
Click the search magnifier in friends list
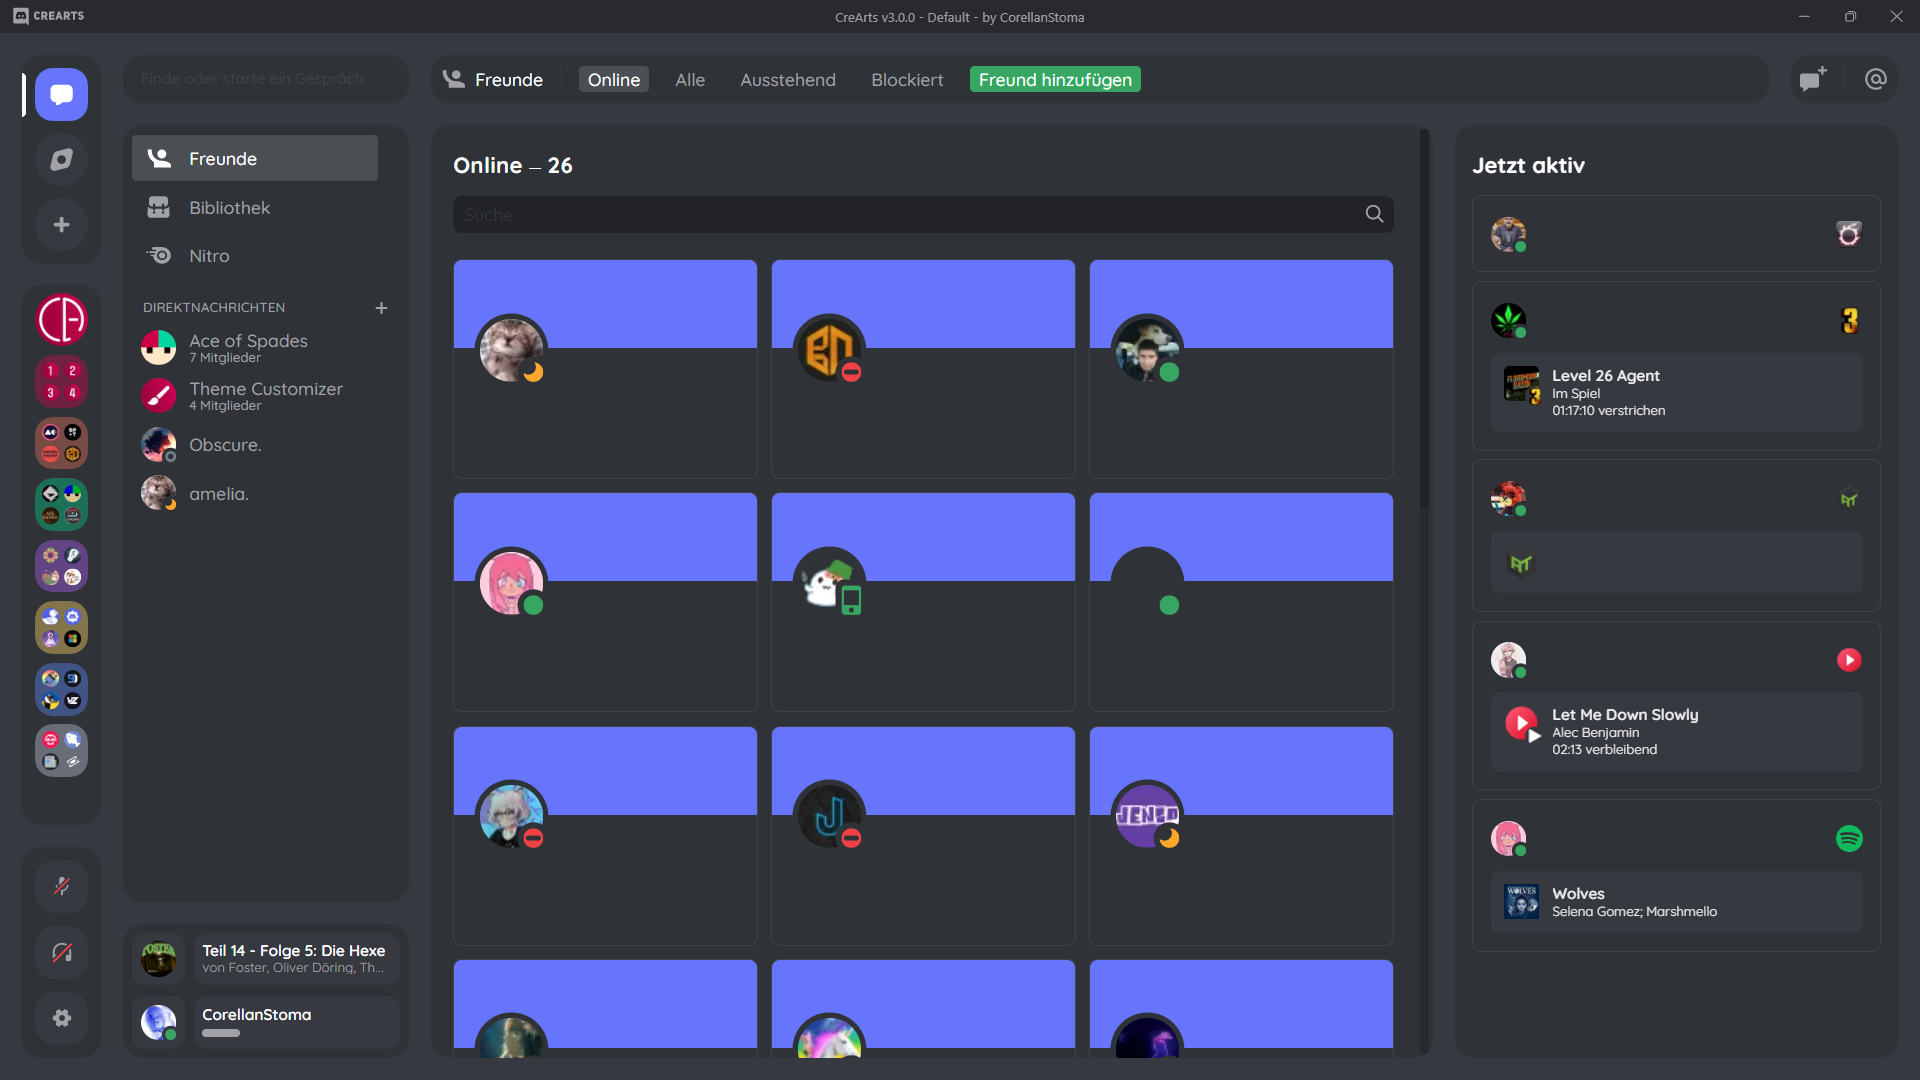click(x=1374, y=214)
